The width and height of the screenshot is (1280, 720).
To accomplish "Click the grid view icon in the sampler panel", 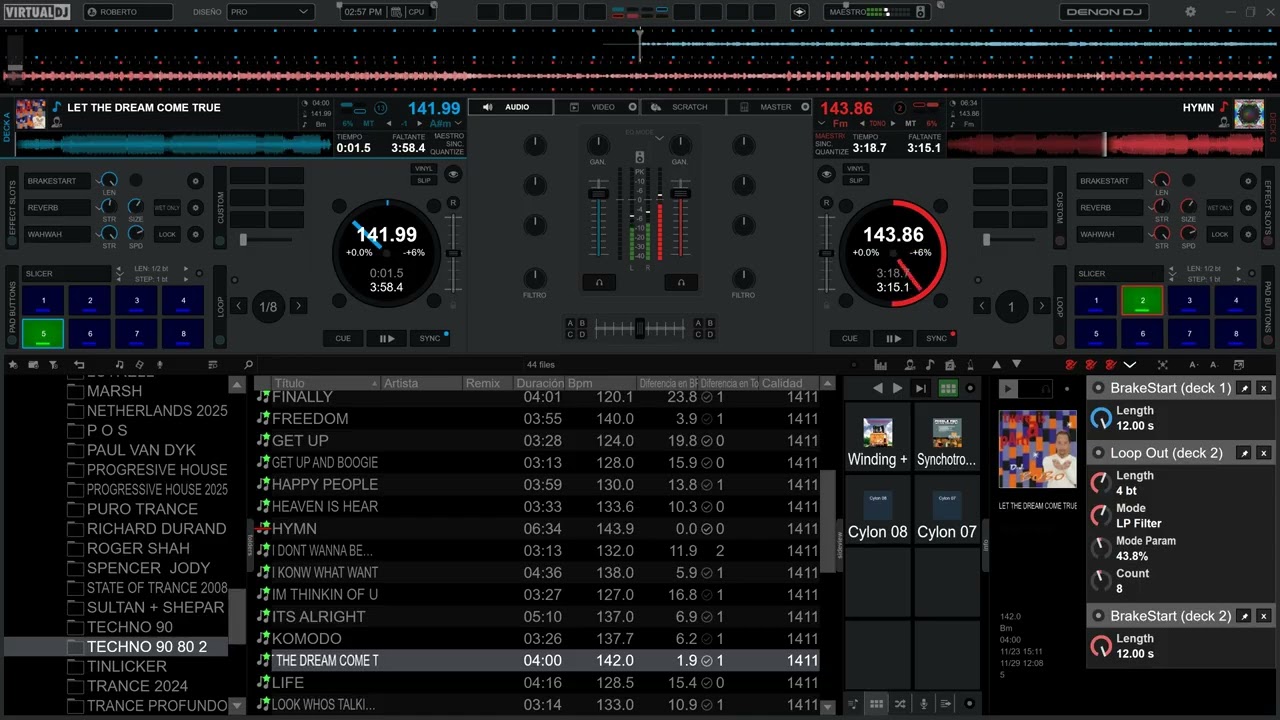I will 947,388.
